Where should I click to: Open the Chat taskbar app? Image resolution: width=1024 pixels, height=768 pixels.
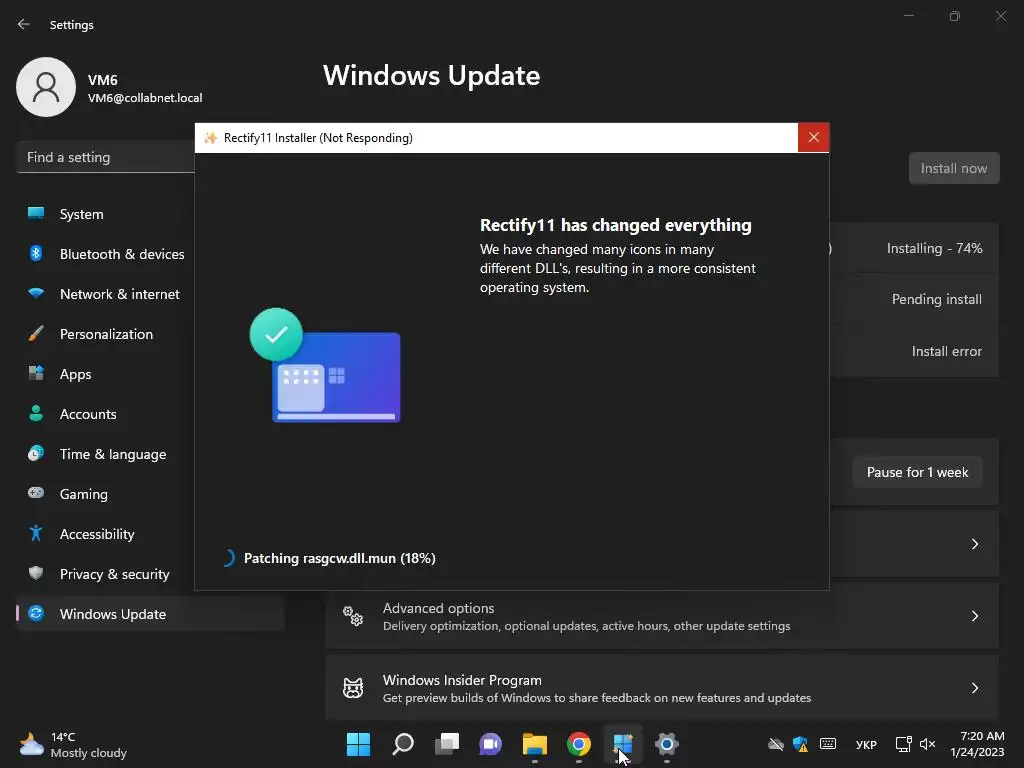[490, 744]
